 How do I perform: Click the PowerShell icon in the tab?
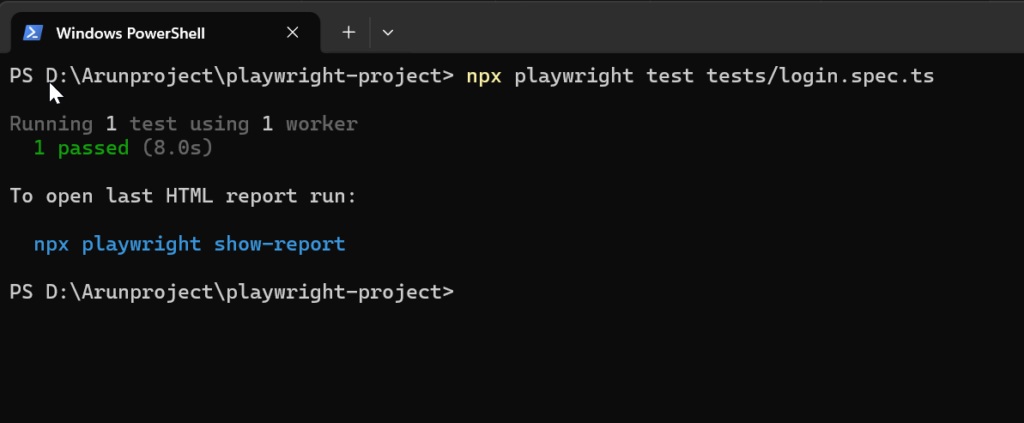[33, 32]
